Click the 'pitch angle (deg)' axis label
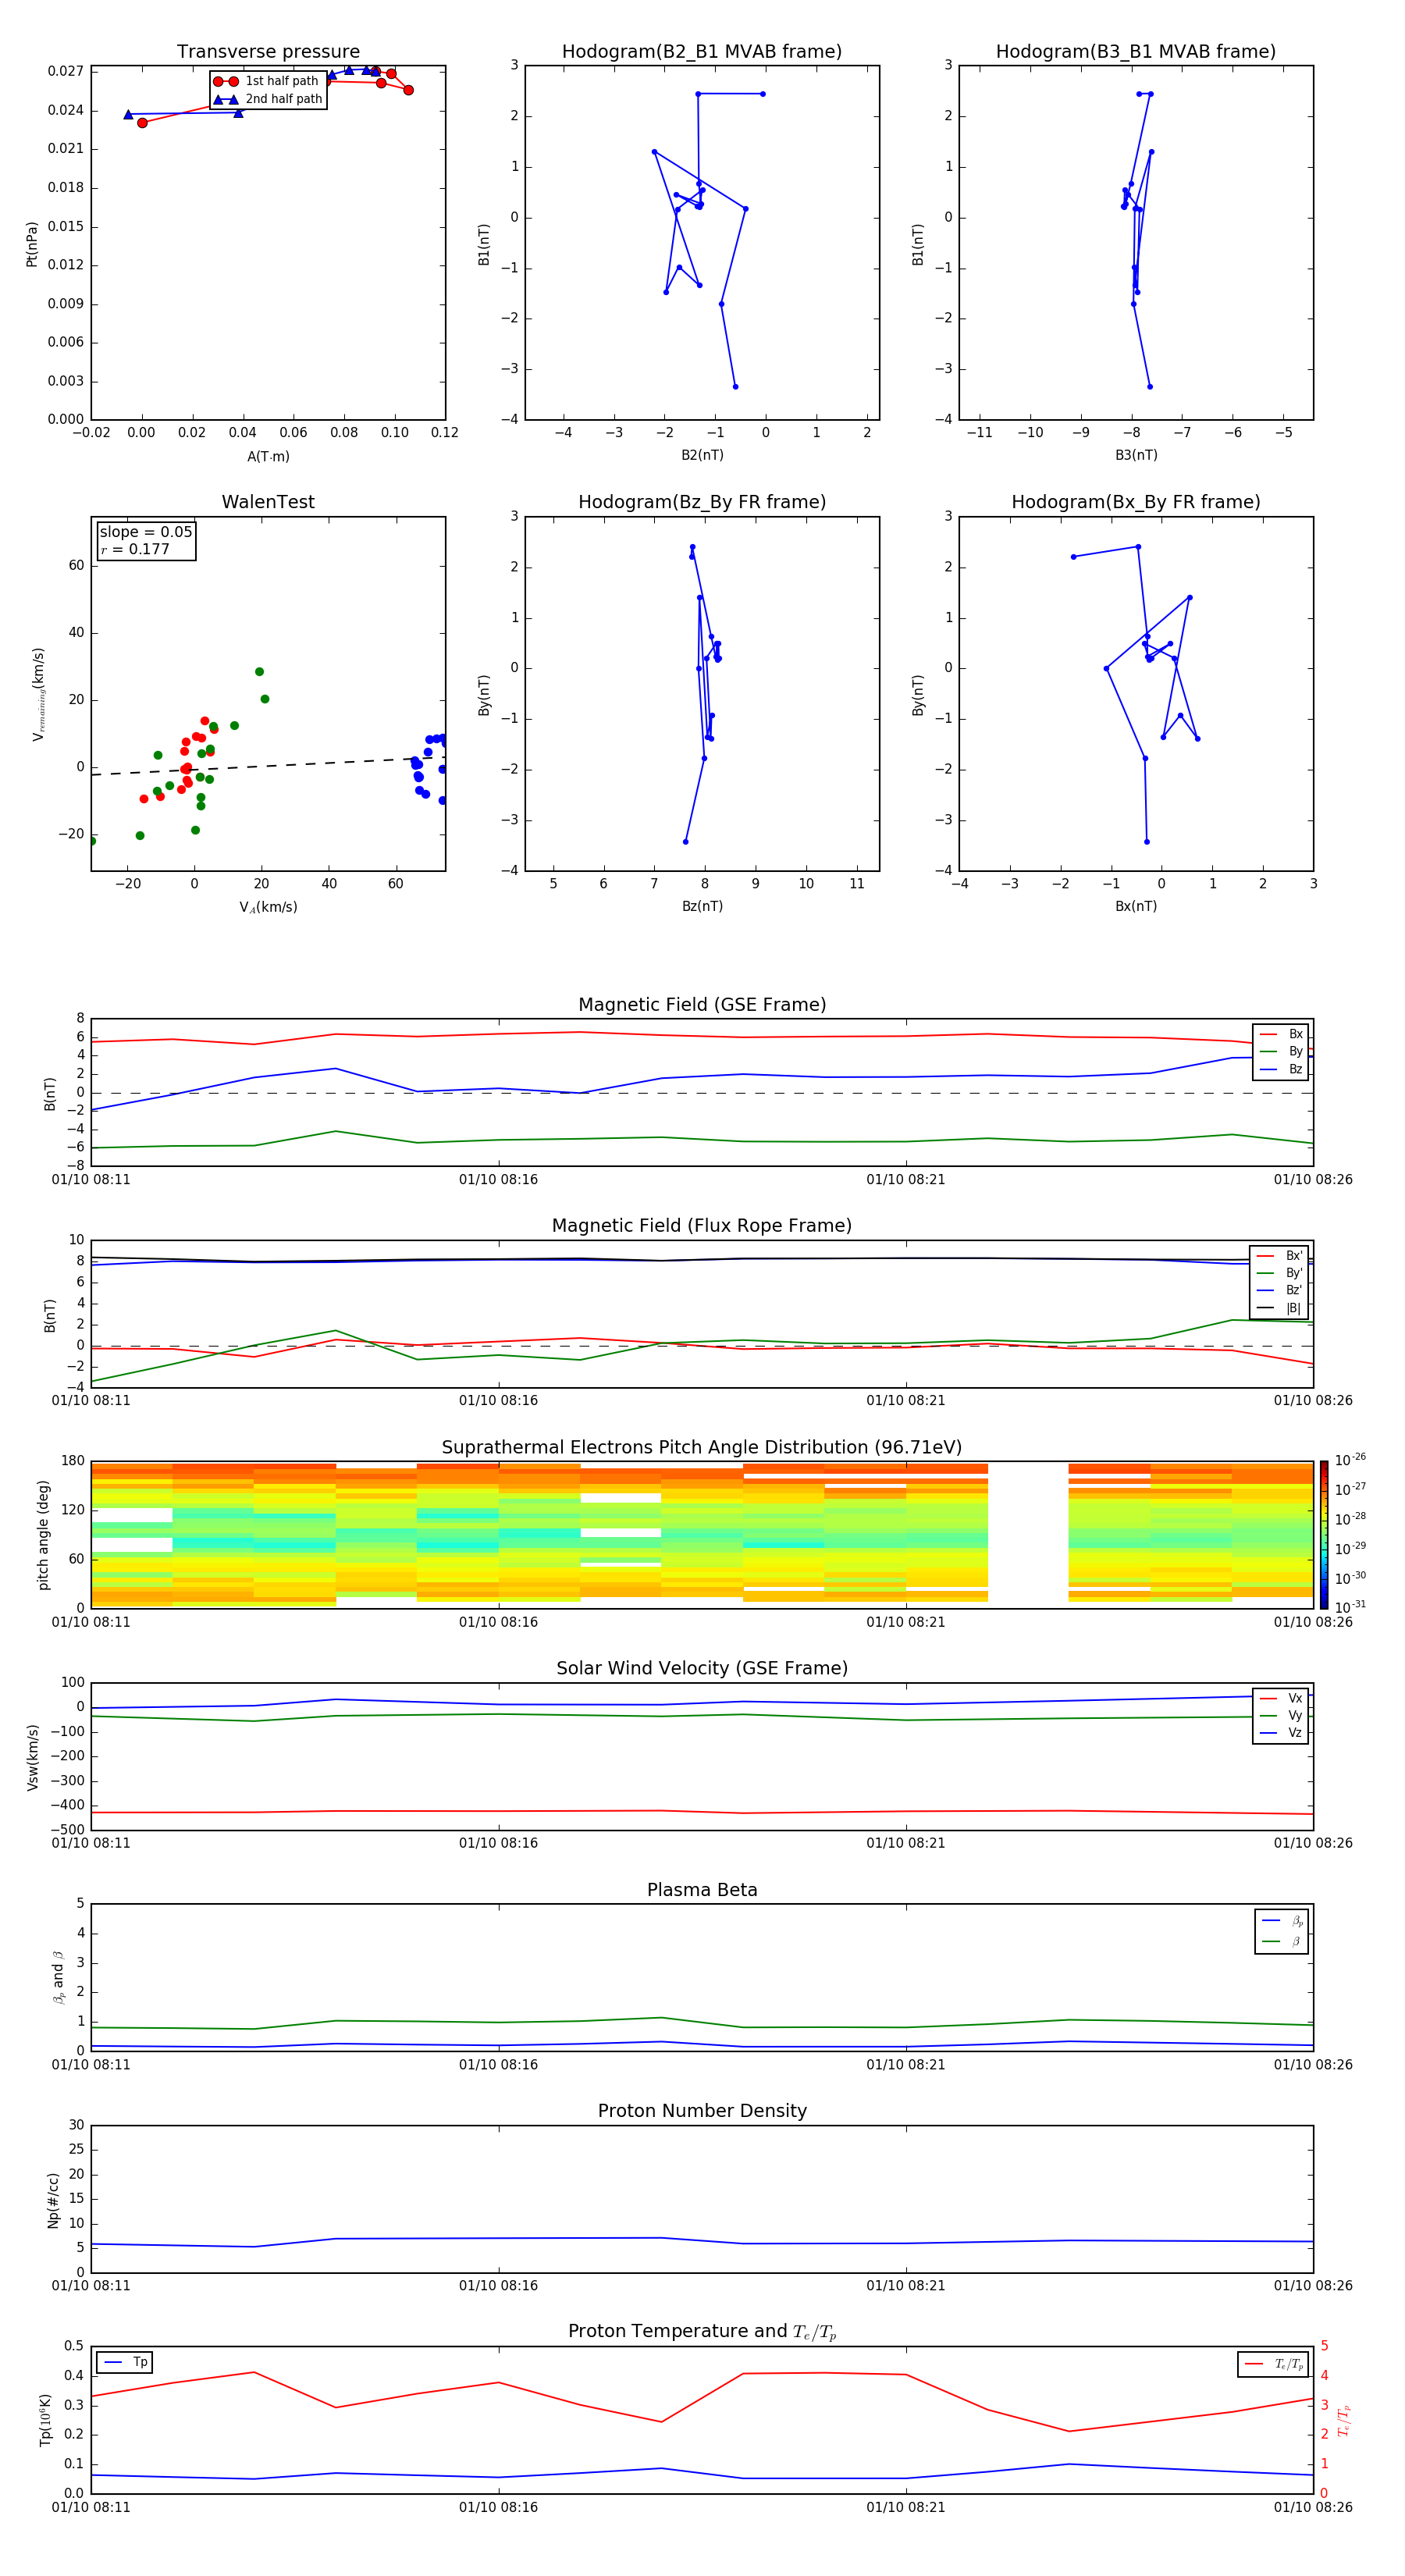Viewport: 1405px width, 2576px height. [43, 1535]
